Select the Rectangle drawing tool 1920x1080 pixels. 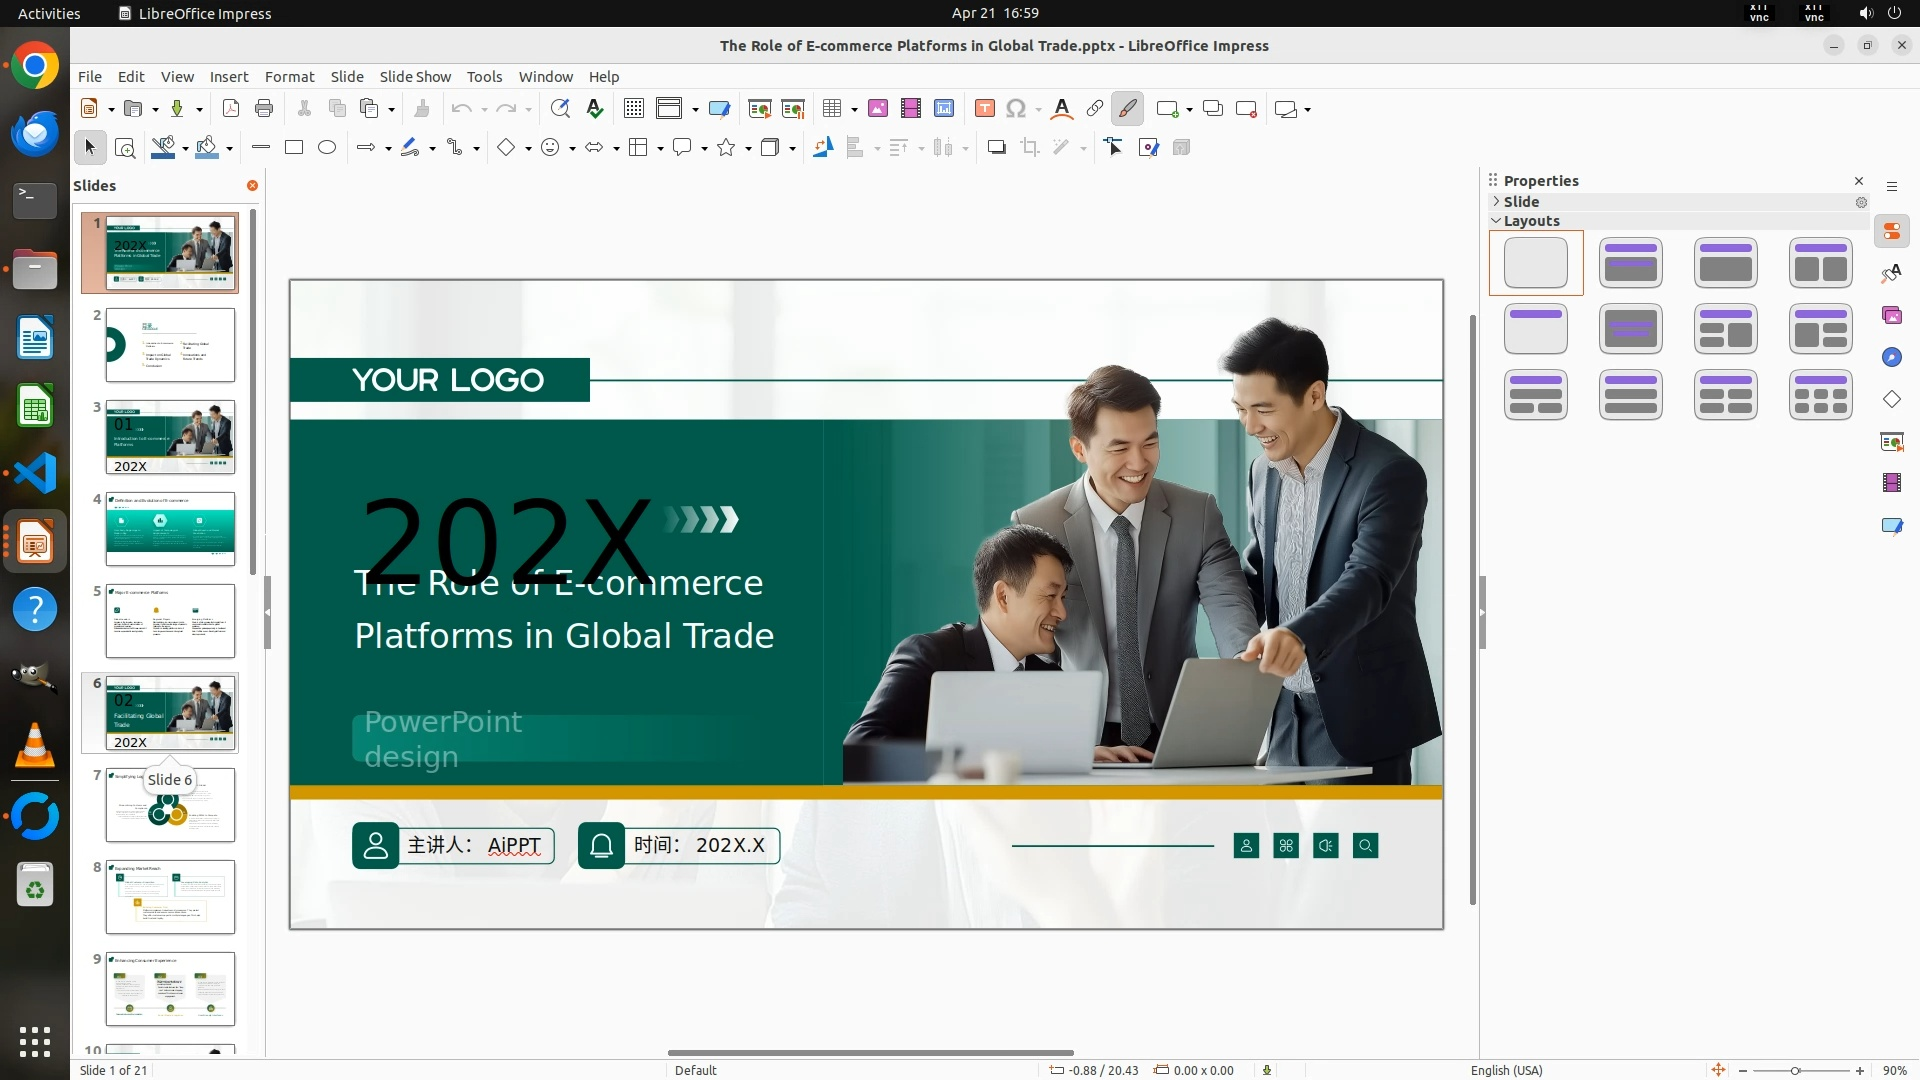pyautogui.click(x=294, y=148)
